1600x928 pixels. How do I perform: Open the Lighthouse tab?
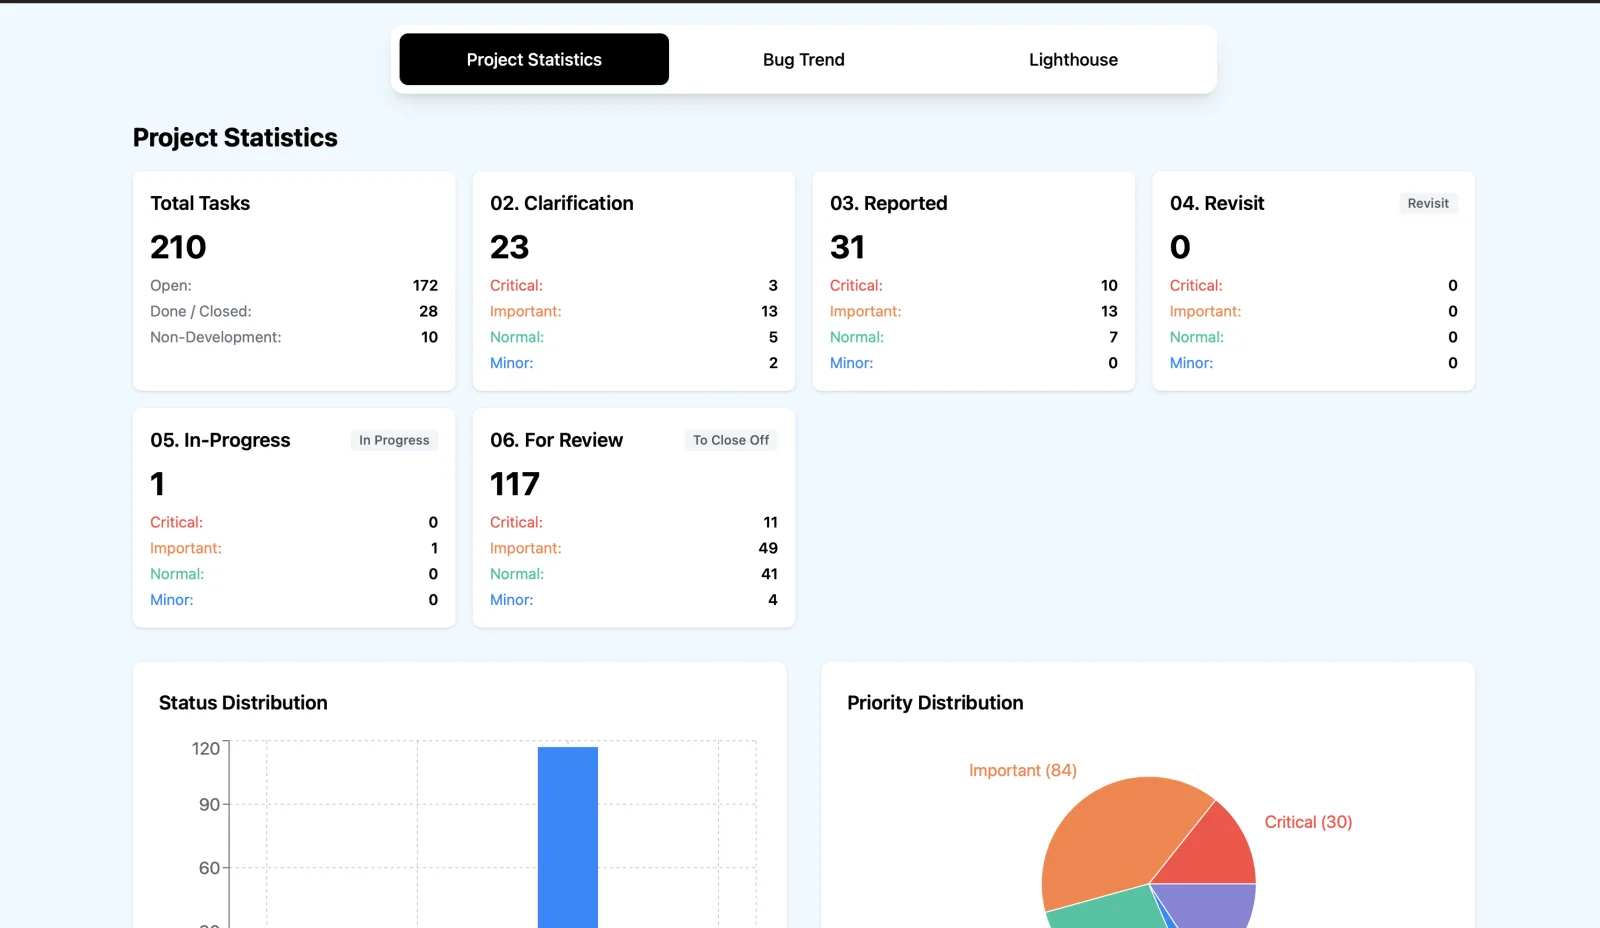coord(1073,59)
